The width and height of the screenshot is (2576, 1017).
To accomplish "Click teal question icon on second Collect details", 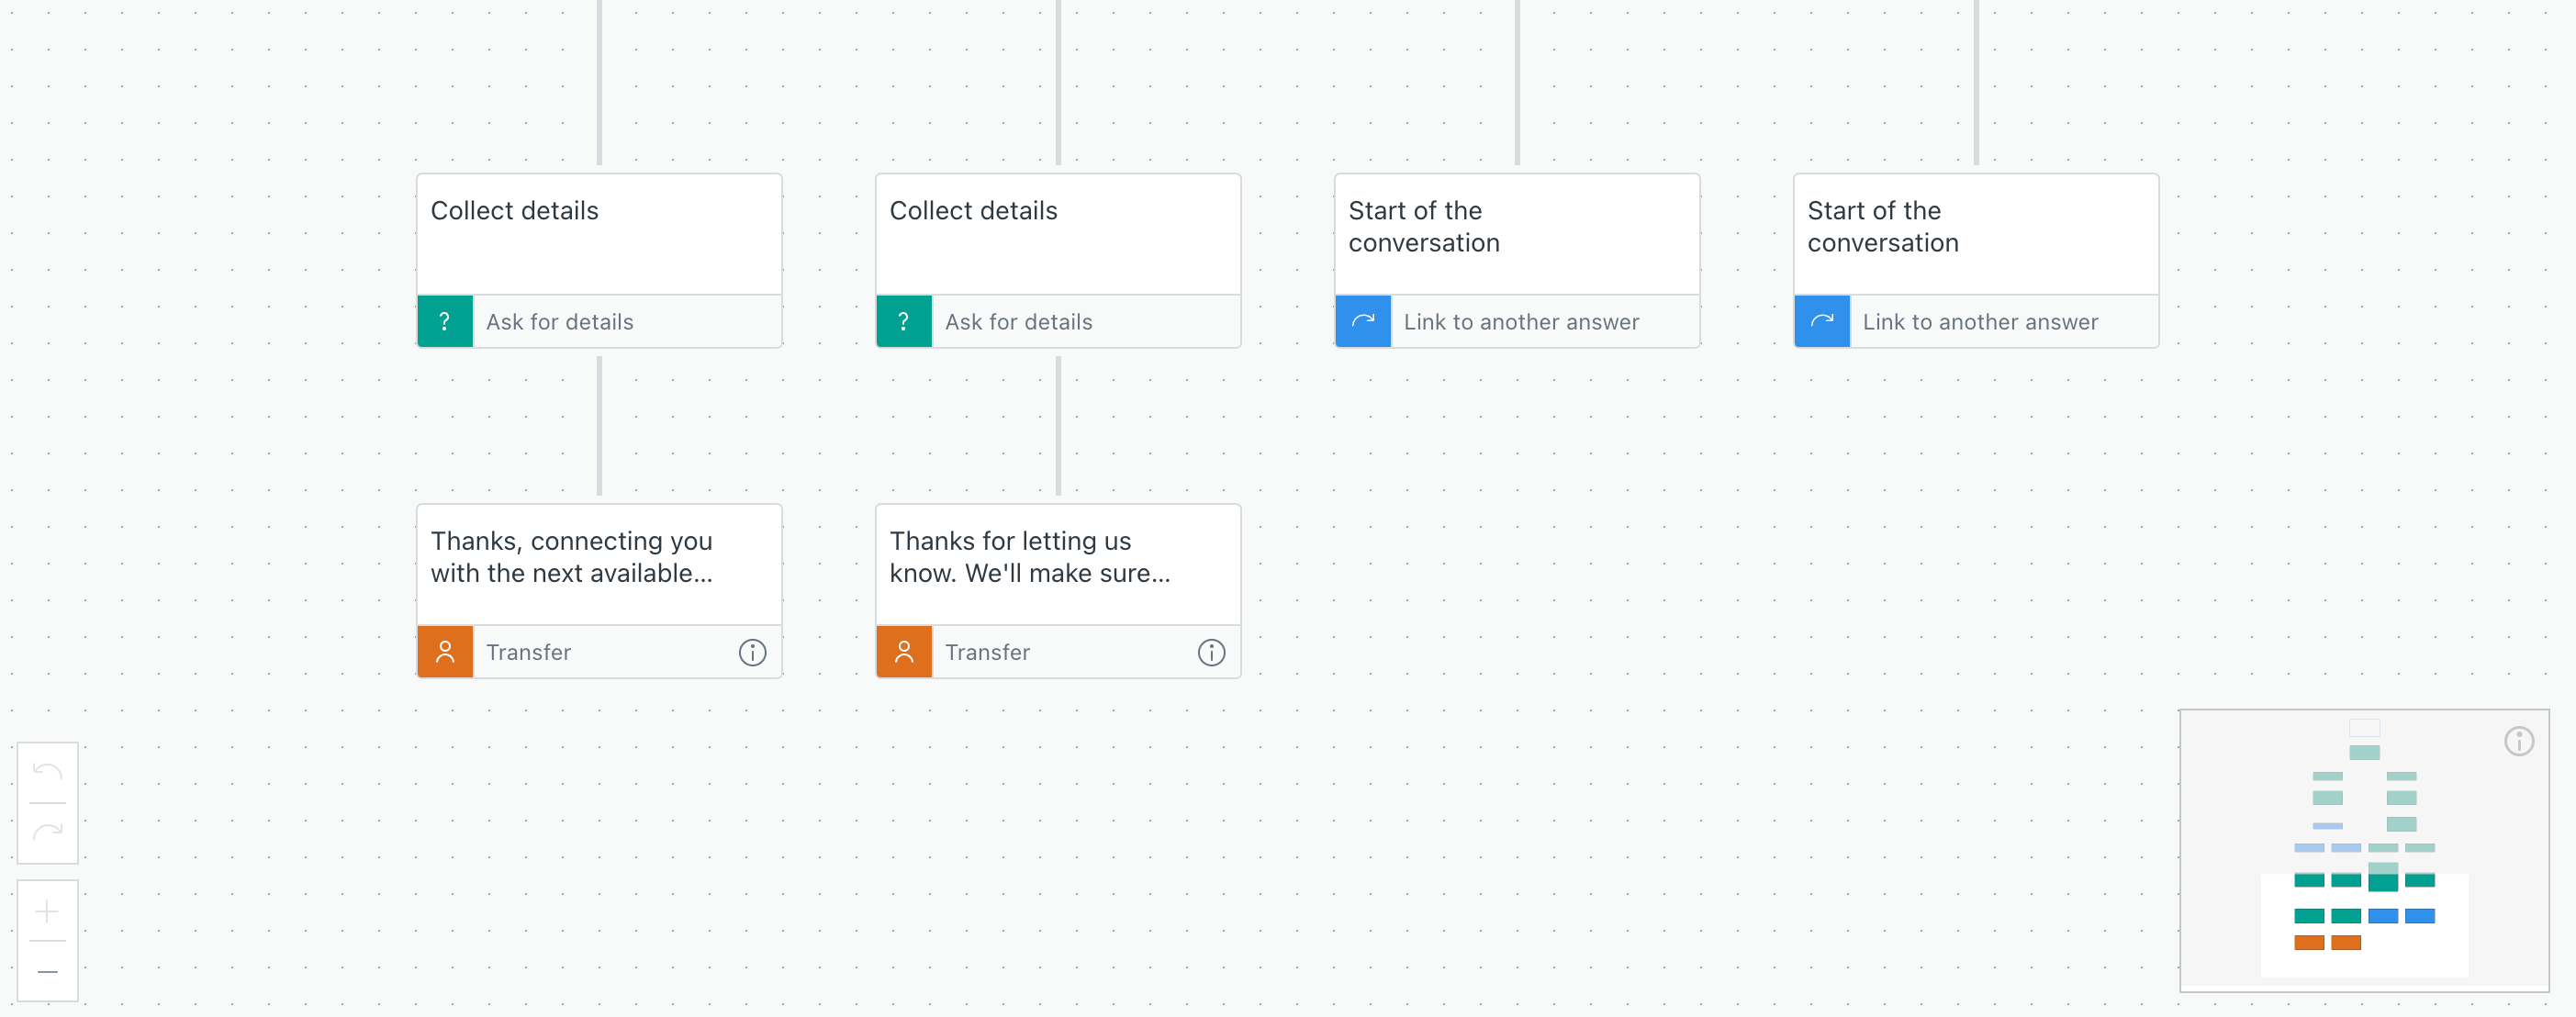I will pyautogui.click(x=904, y=321).
